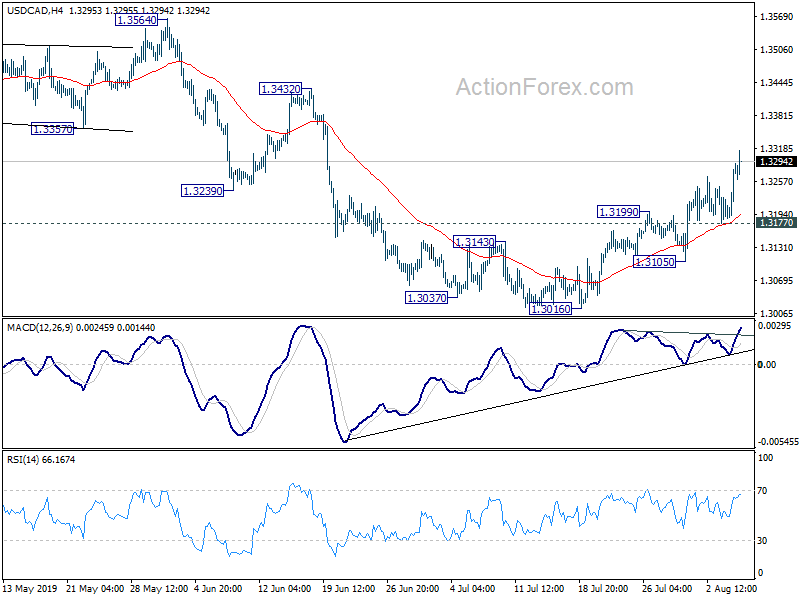
Task: Click the 4 Jul 04:00 date label
Action: click(x=472, y=588)
